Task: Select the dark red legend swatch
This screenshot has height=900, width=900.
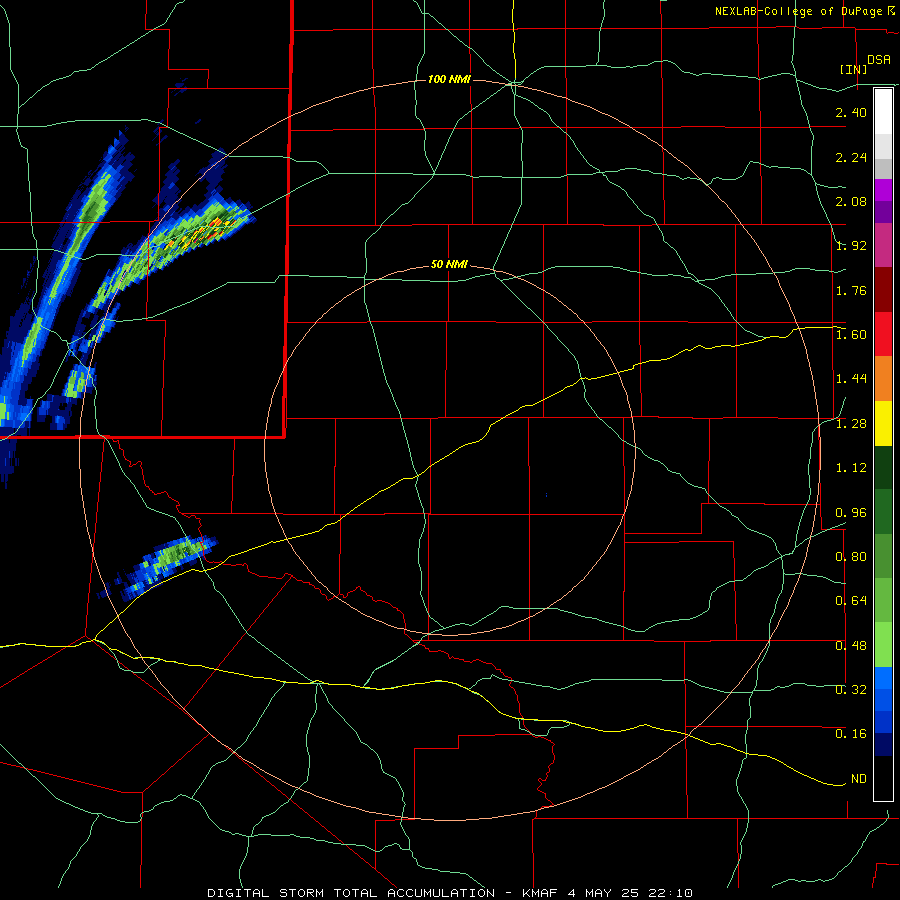Action: point(883,290)
